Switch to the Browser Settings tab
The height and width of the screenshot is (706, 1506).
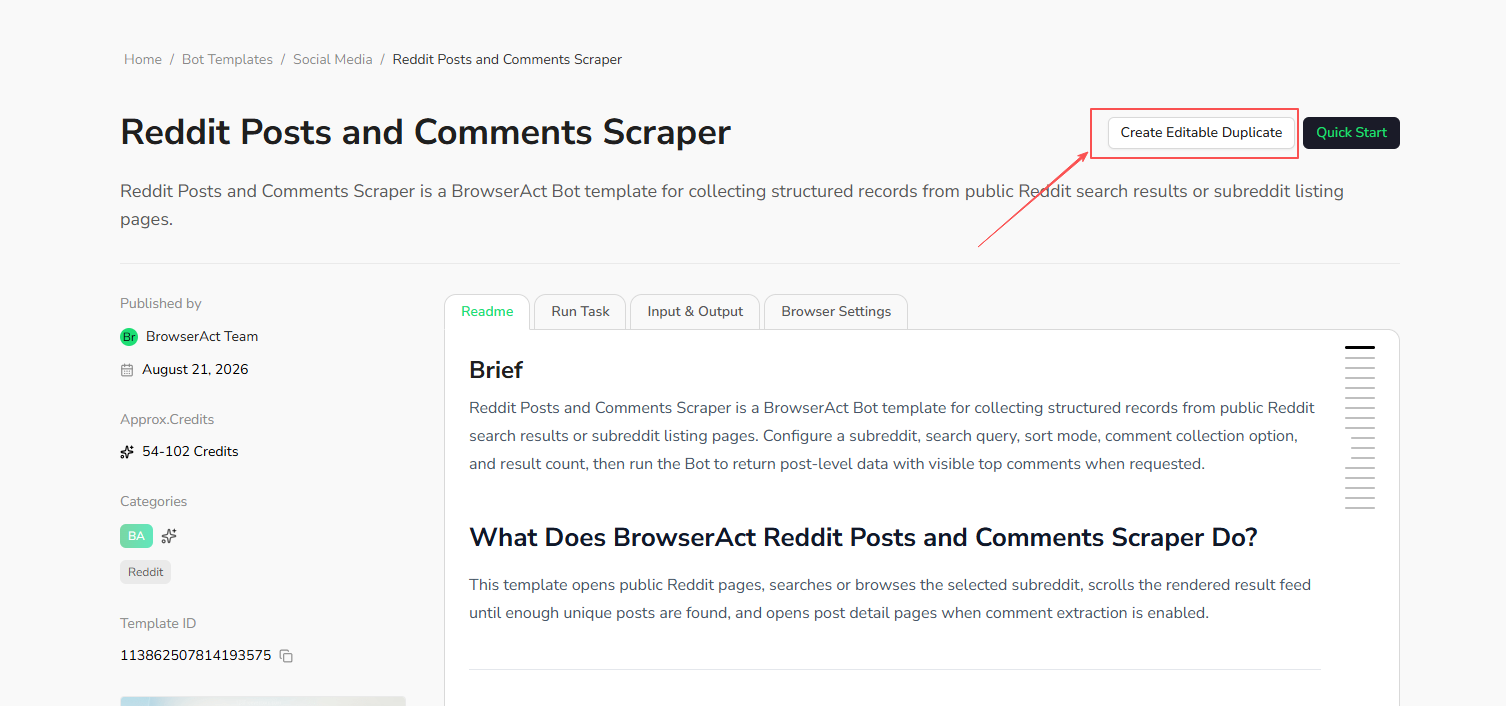tap(836, 312)
